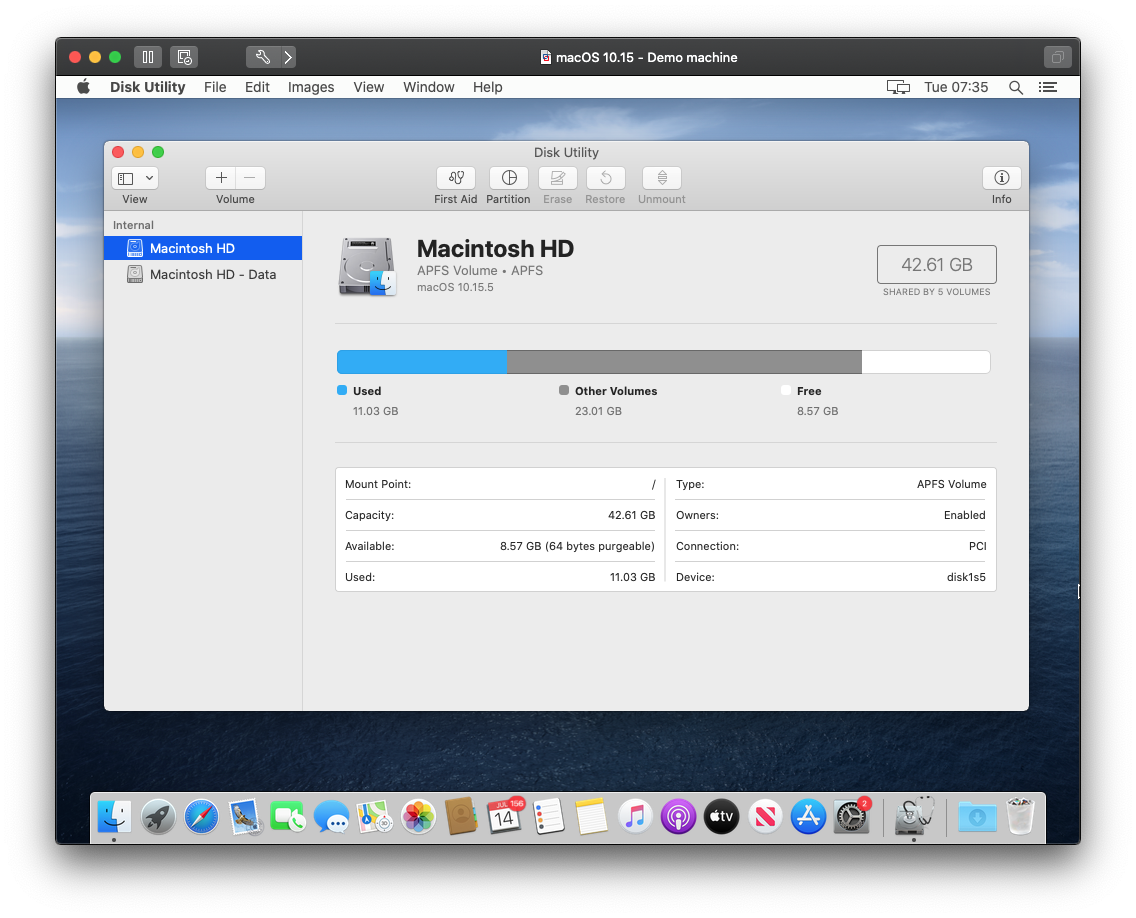The width and height of the screenshot is (1136, 918).
Task: Open the View sidebar dropdown
Action: [135, 178]
